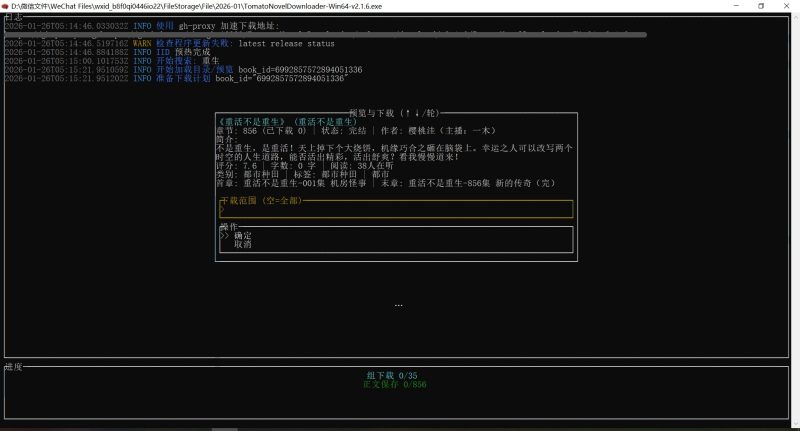Click the 章节: 856 (已下载 0) text
Screen dimensions: 800x431
[261, 131]
